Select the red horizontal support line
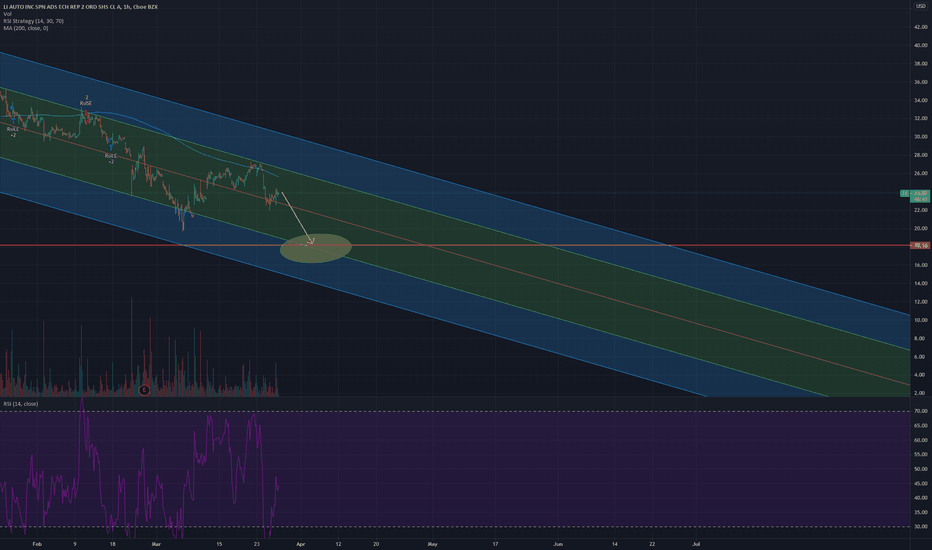 click(x=455, y=245)
